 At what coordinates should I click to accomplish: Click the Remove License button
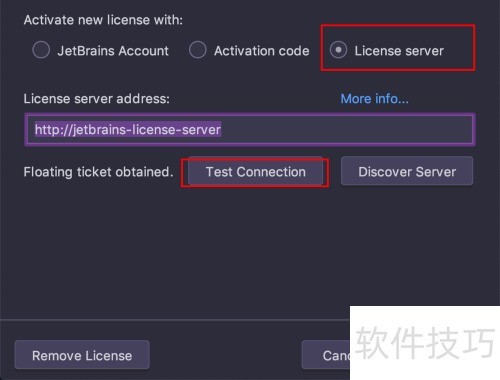82,355
